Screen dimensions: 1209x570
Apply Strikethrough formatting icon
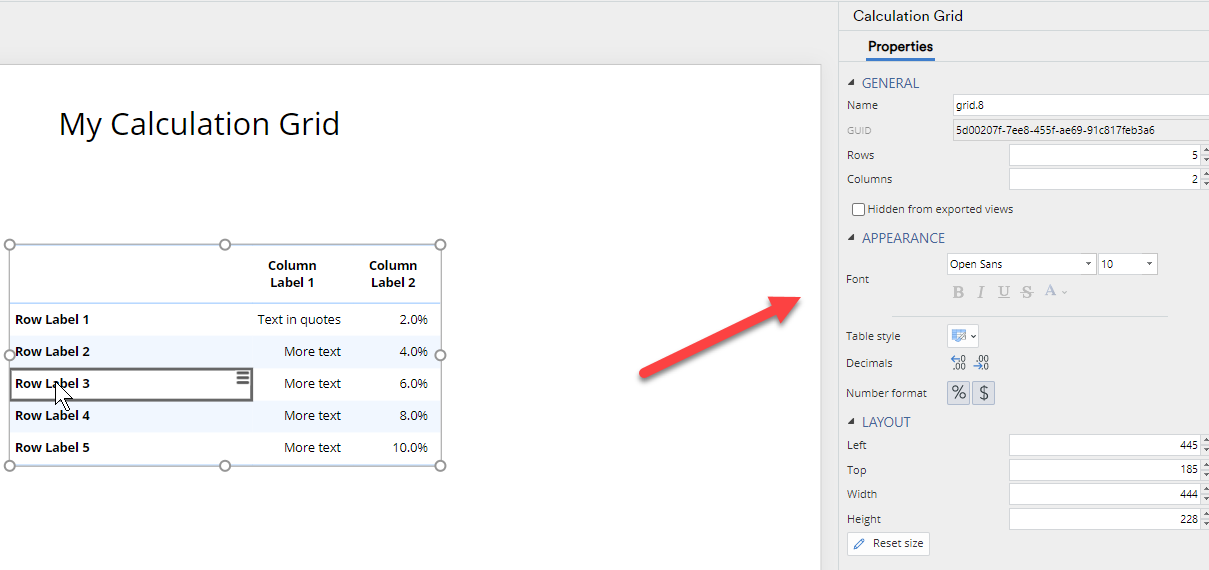pos(1026,292)
